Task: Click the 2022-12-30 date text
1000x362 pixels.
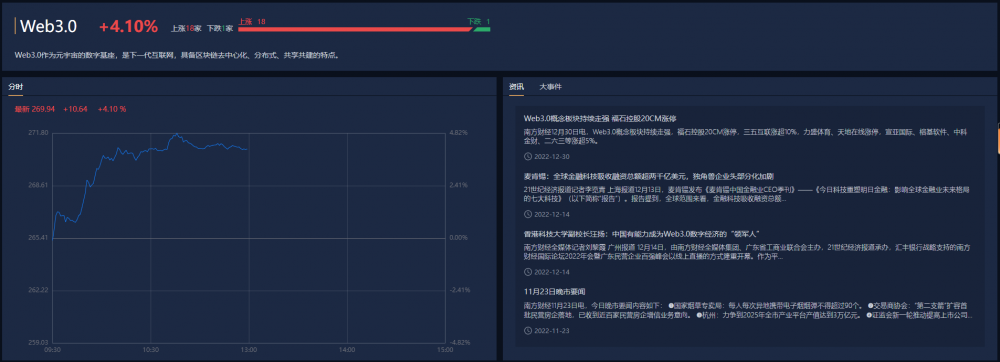Action: click(x=552, y=157)
